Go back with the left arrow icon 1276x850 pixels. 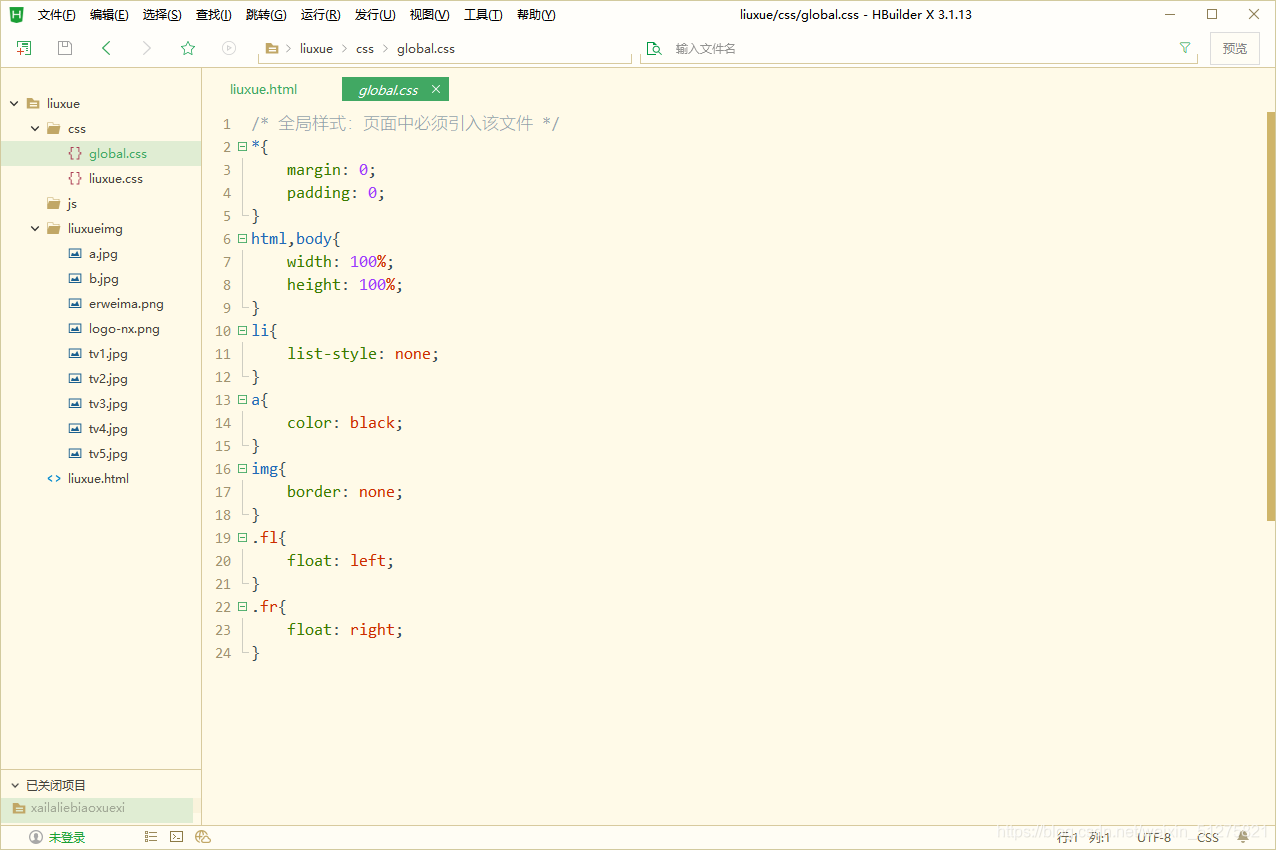106,48
